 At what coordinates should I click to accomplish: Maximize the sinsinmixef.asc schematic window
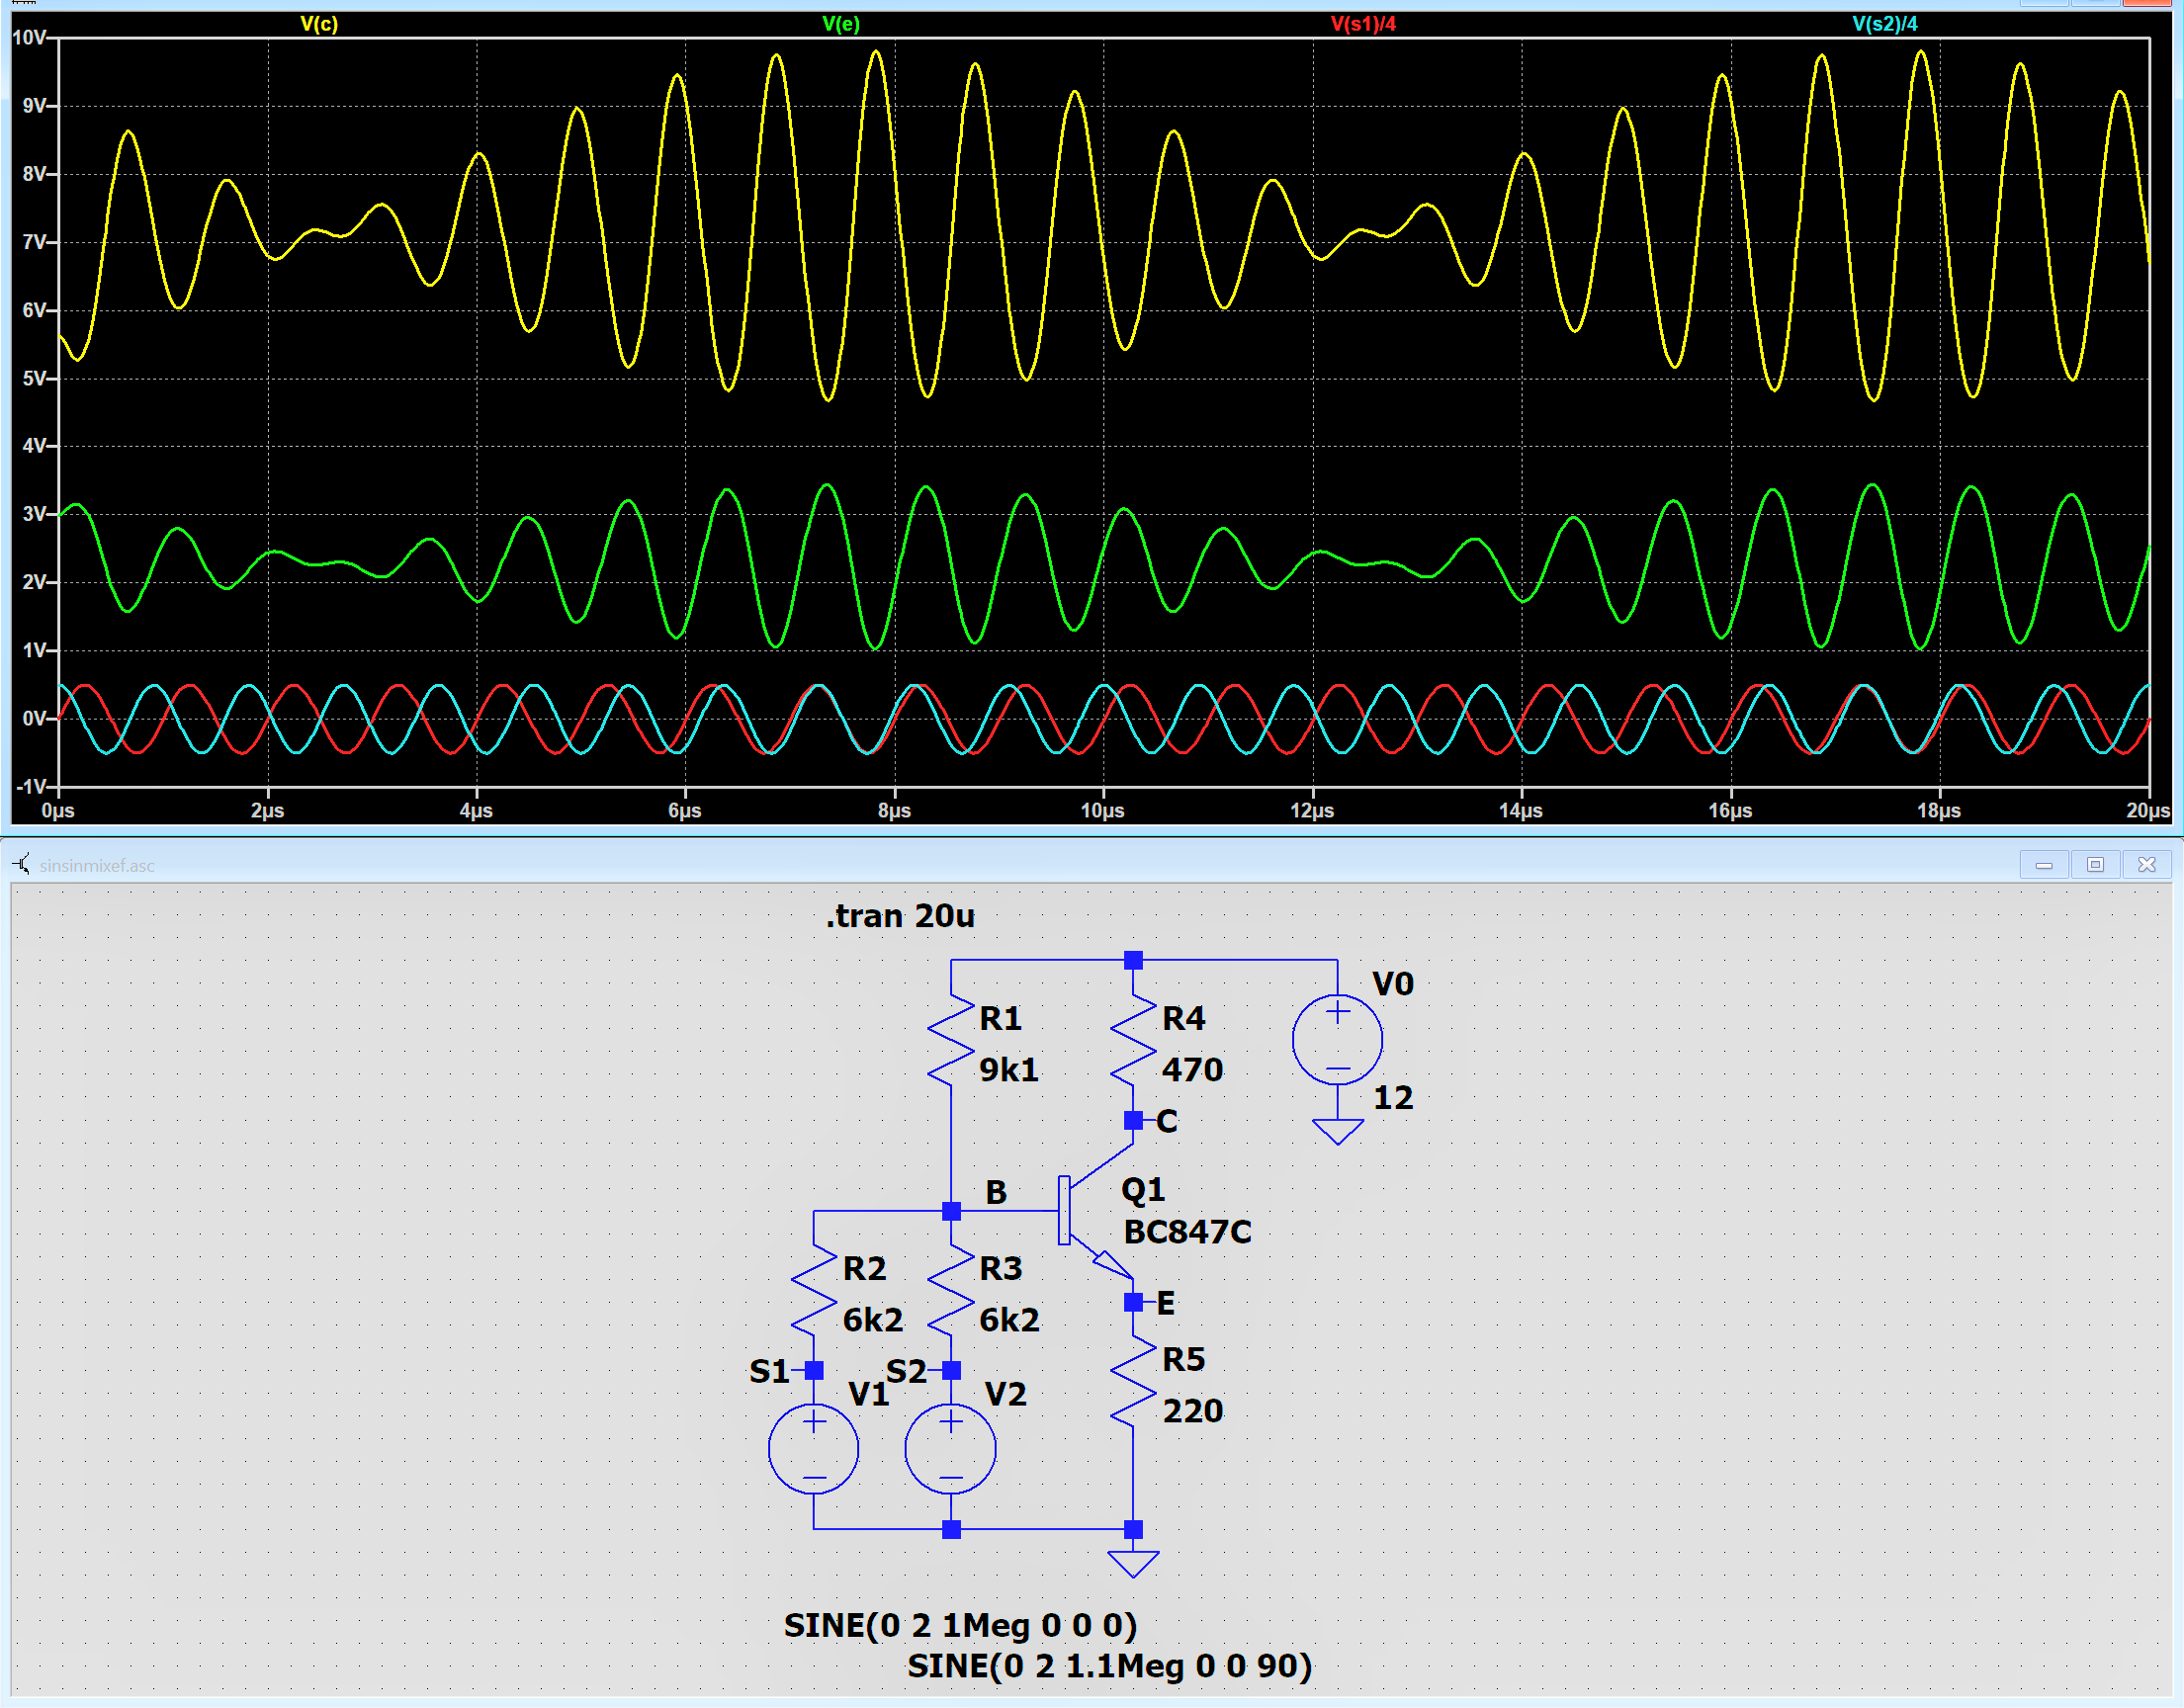2095,864
